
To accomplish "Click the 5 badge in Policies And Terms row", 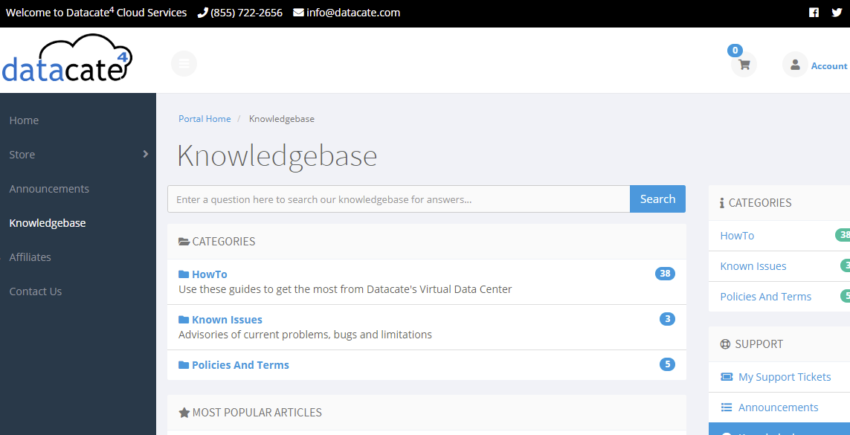I will (x=667, y=364).
